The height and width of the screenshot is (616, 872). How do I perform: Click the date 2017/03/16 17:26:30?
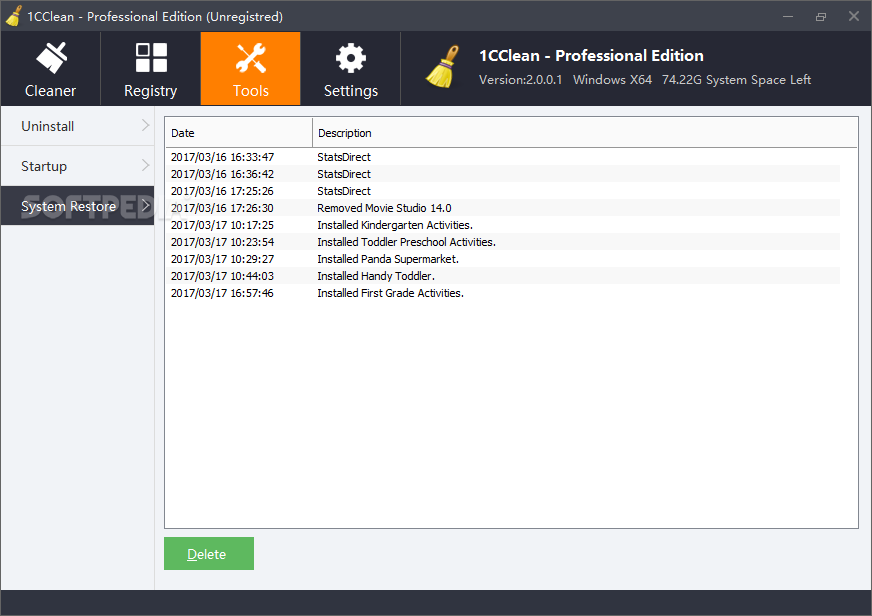[x=222, y=208]
